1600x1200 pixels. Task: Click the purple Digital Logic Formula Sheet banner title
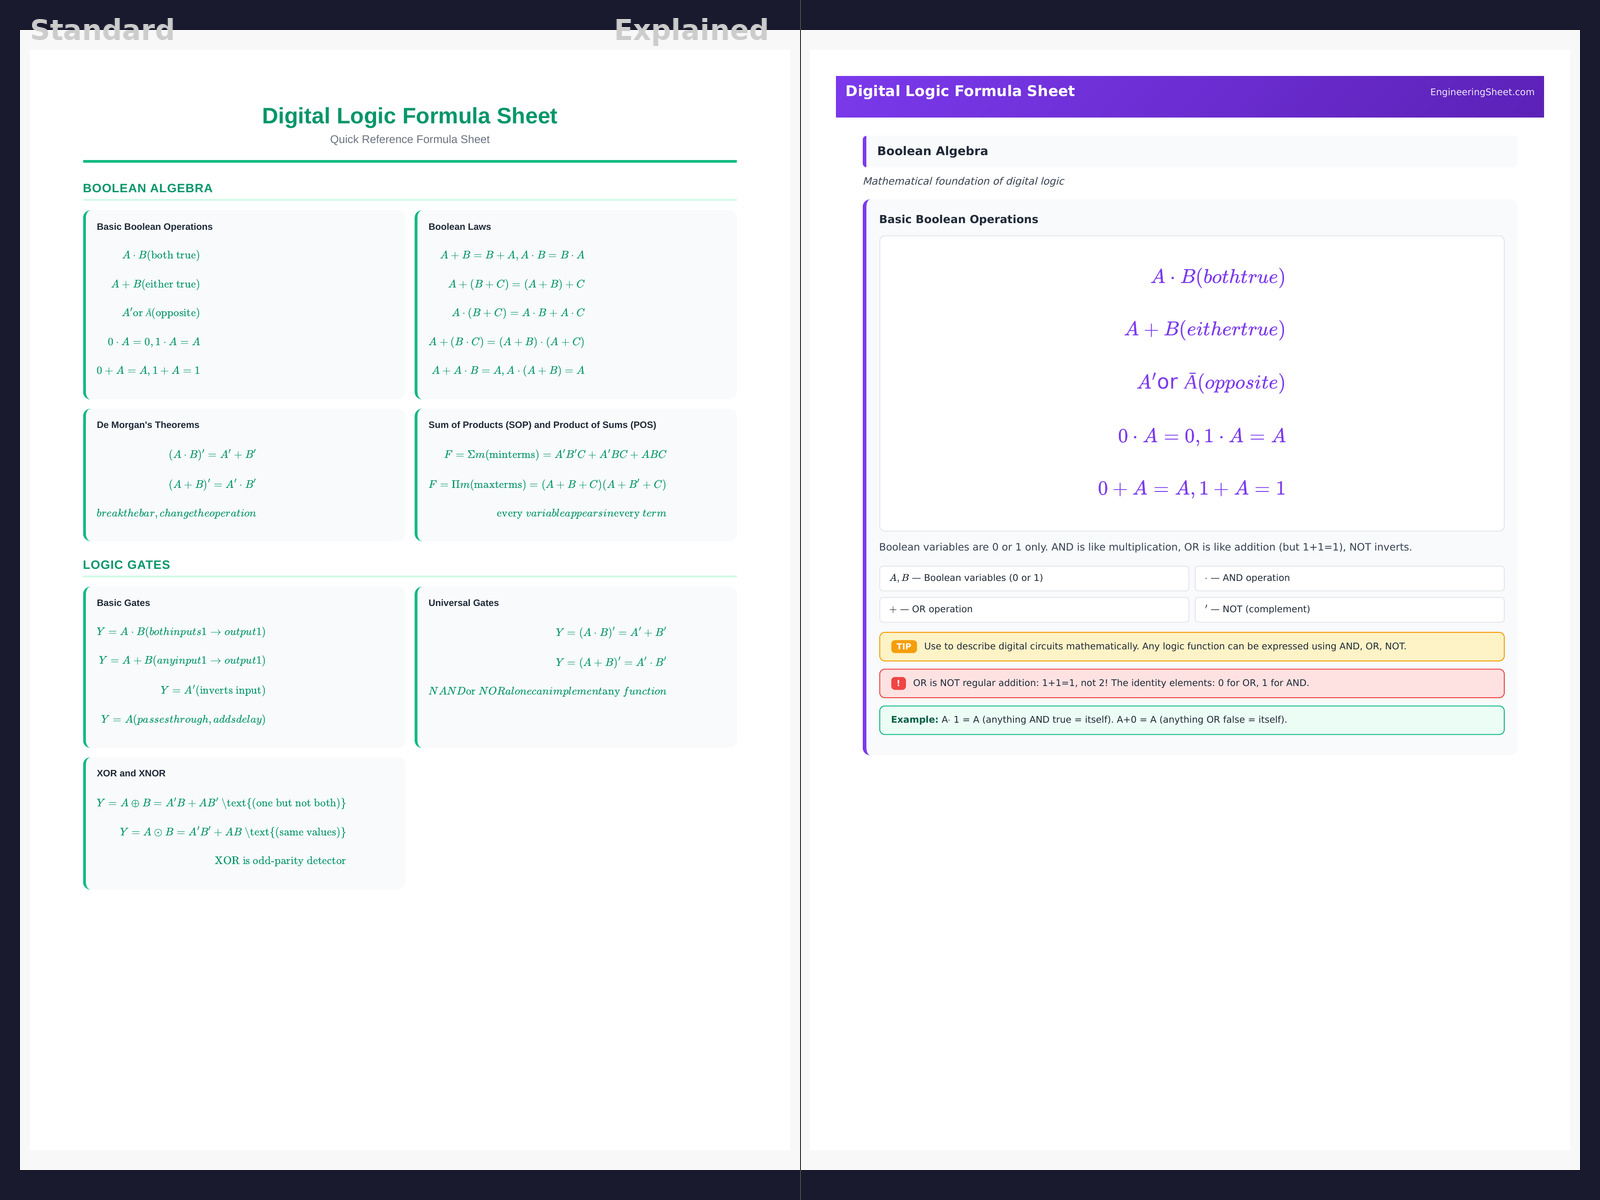coord(960,91)
